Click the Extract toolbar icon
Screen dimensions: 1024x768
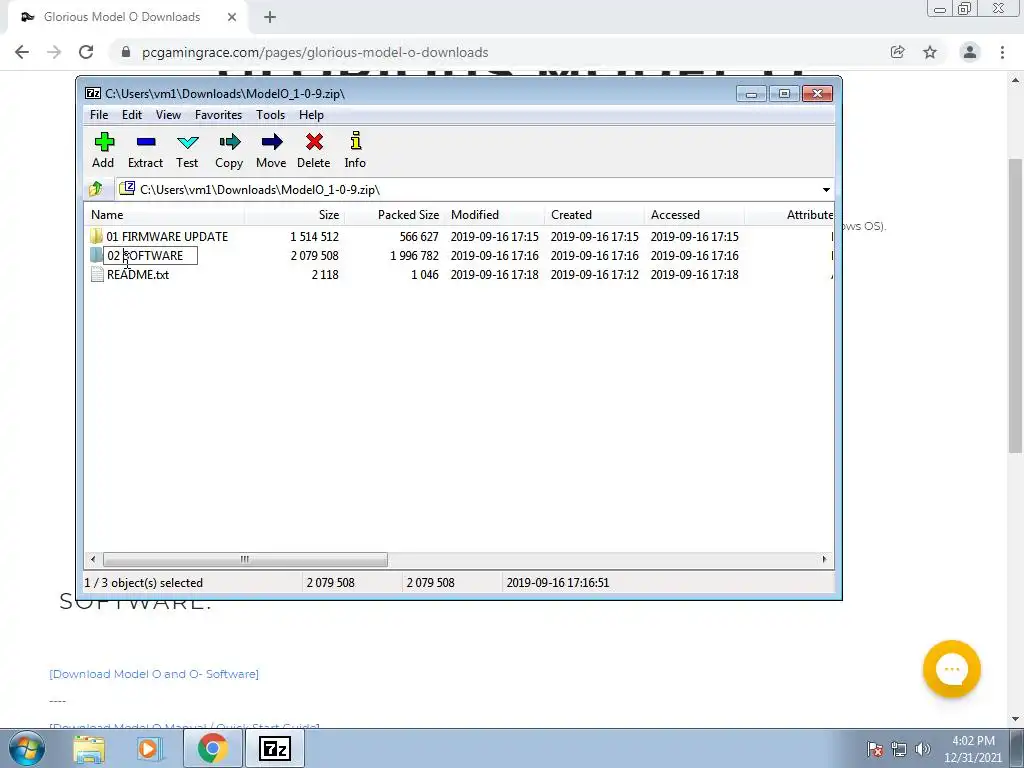[x=145, y=150]
